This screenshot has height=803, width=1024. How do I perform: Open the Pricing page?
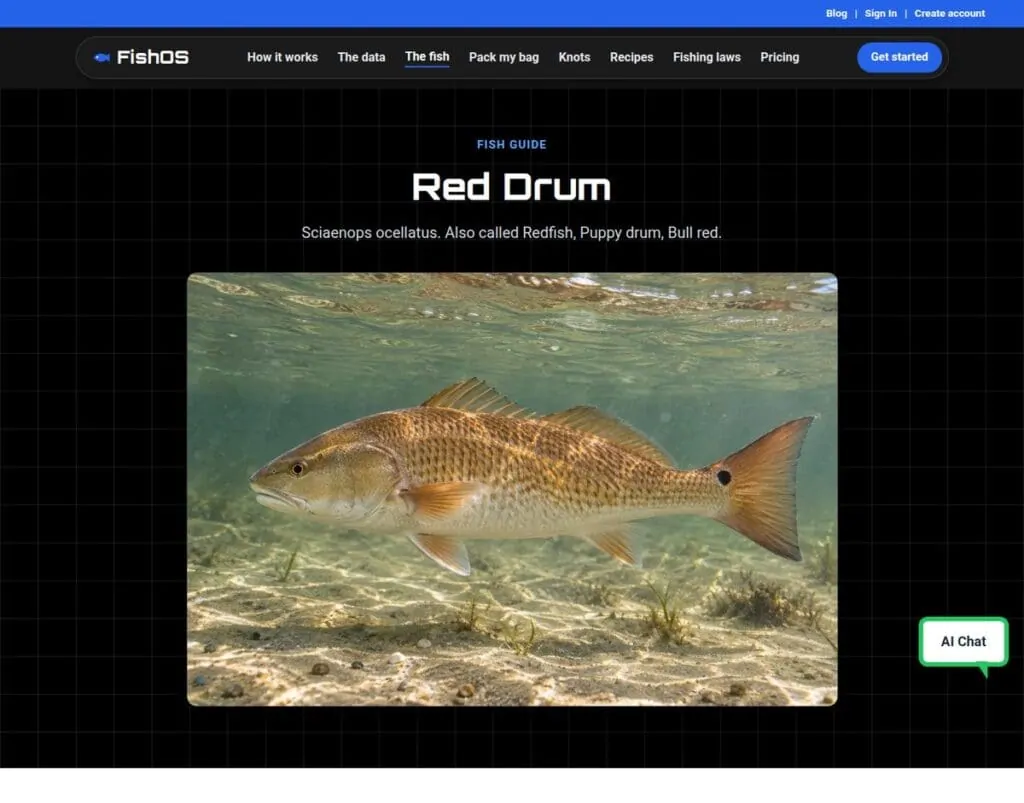pyautogui.click(x=779, y=57)
